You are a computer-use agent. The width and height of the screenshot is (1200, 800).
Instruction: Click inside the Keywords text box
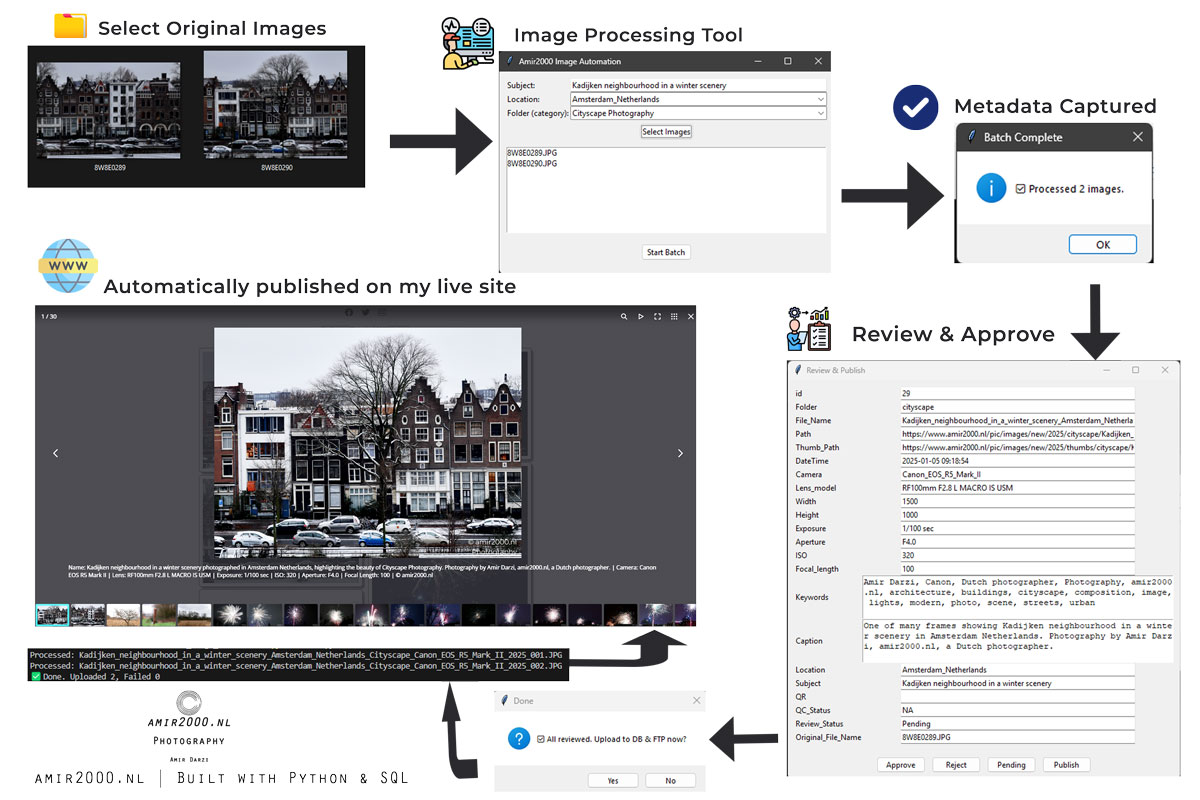pyautogui.click(x=1017, y=596)
